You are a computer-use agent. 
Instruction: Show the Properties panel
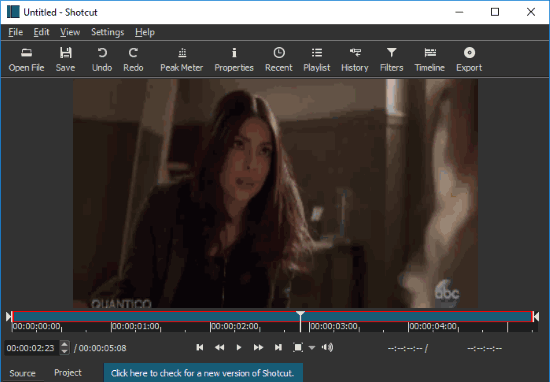(234, 60)
